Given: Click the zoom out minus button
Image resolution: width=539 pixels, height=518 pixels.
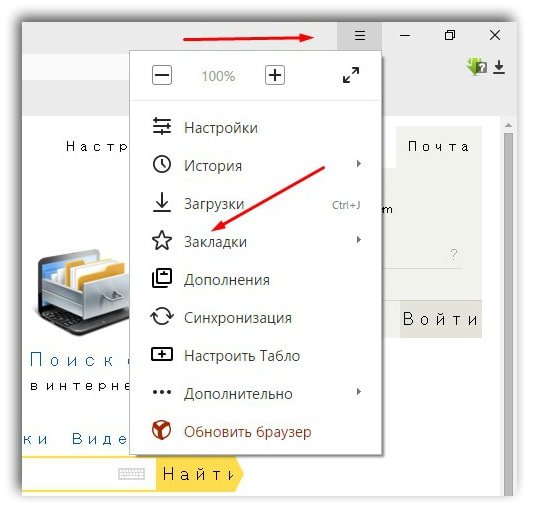Looking at the screenshot, I should (x=162, y=75).
